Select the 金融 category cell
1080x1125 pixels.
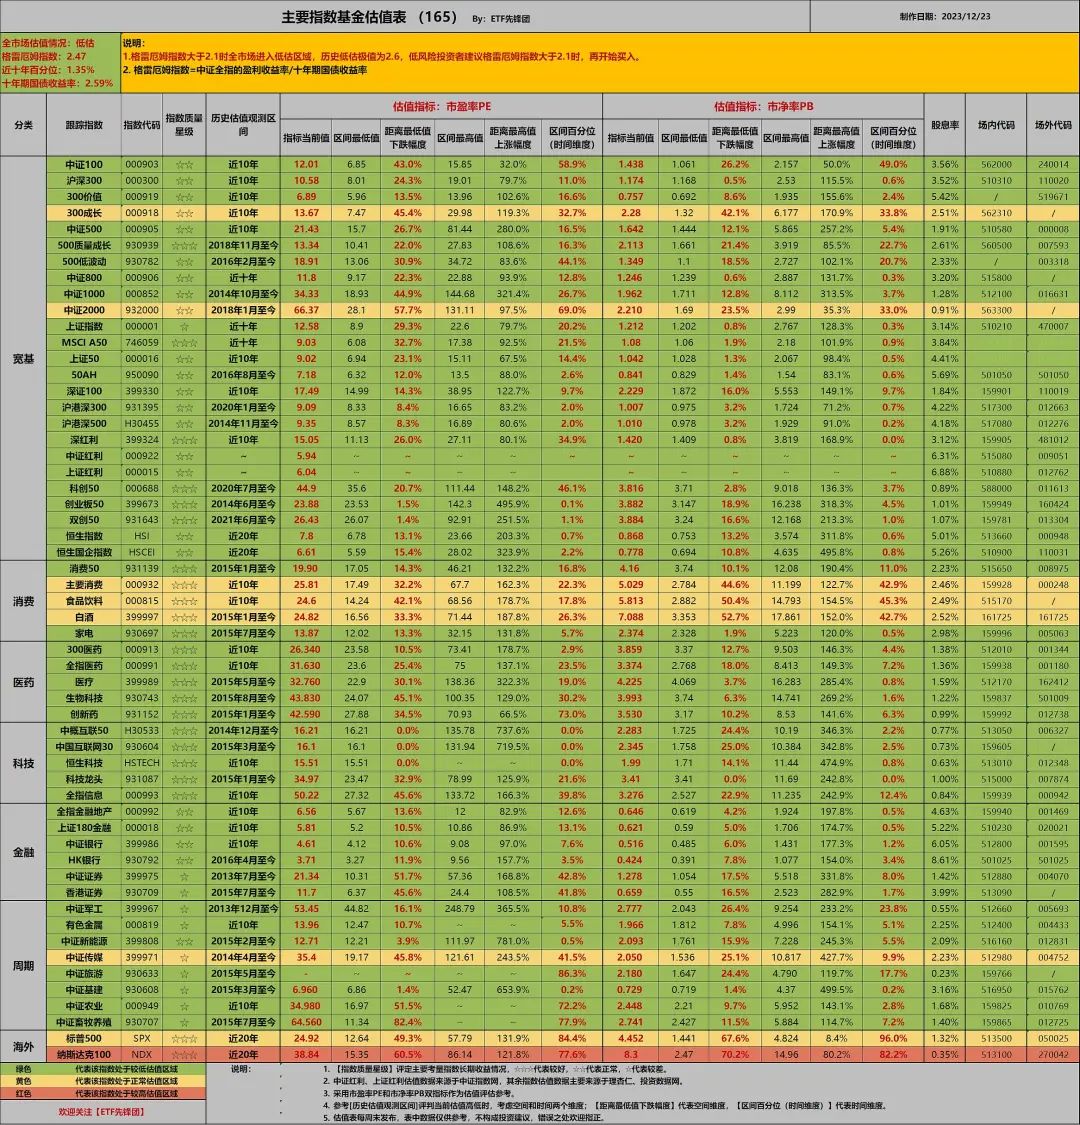pyautogui.click(x=24, y=852)
